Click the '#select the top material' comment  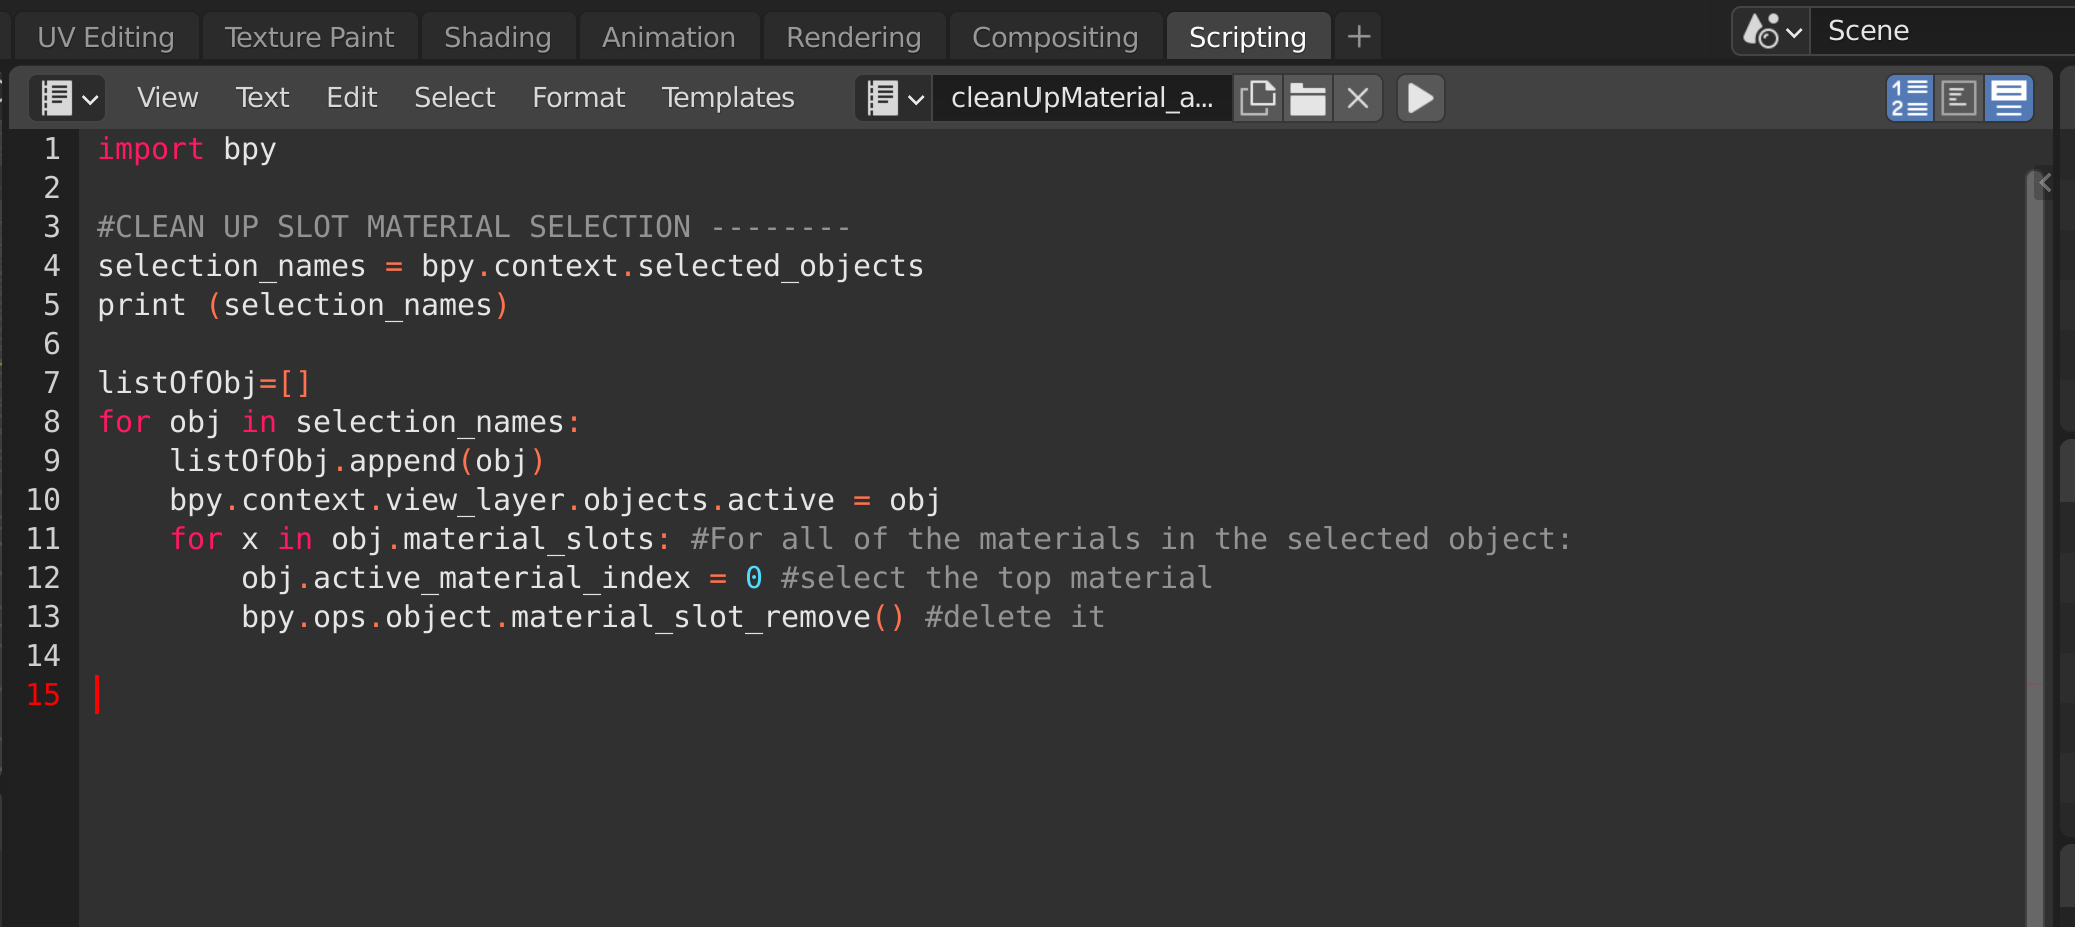pyautogui.click(x=996, y=578)
